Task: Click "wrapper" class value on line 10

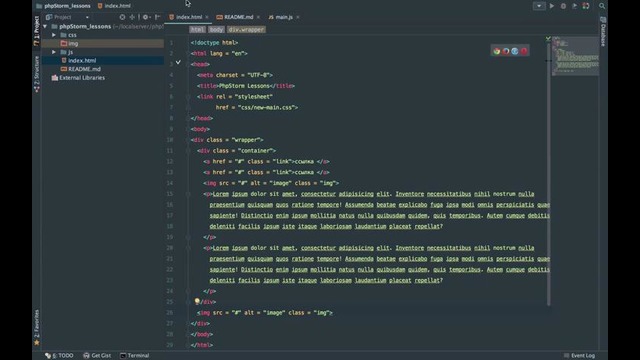Action: [247, 140]
